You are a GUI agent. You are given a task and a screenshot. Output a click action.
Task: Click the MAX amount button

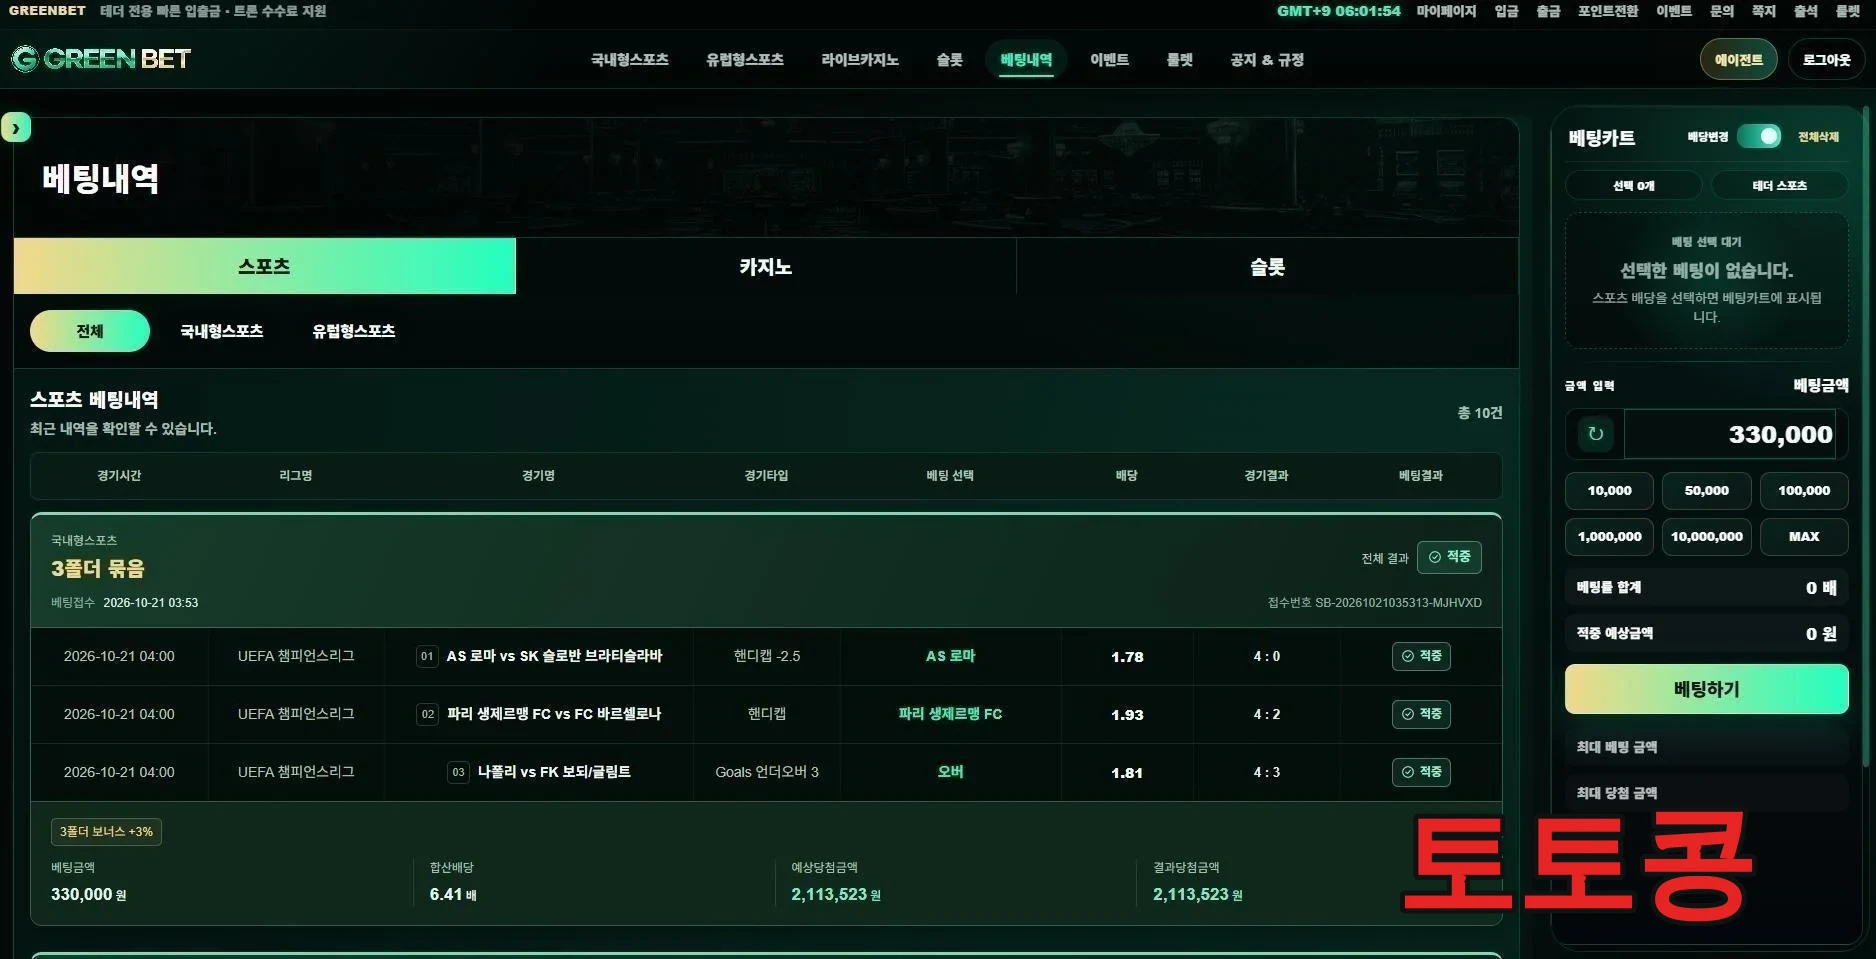(1803, 536)
